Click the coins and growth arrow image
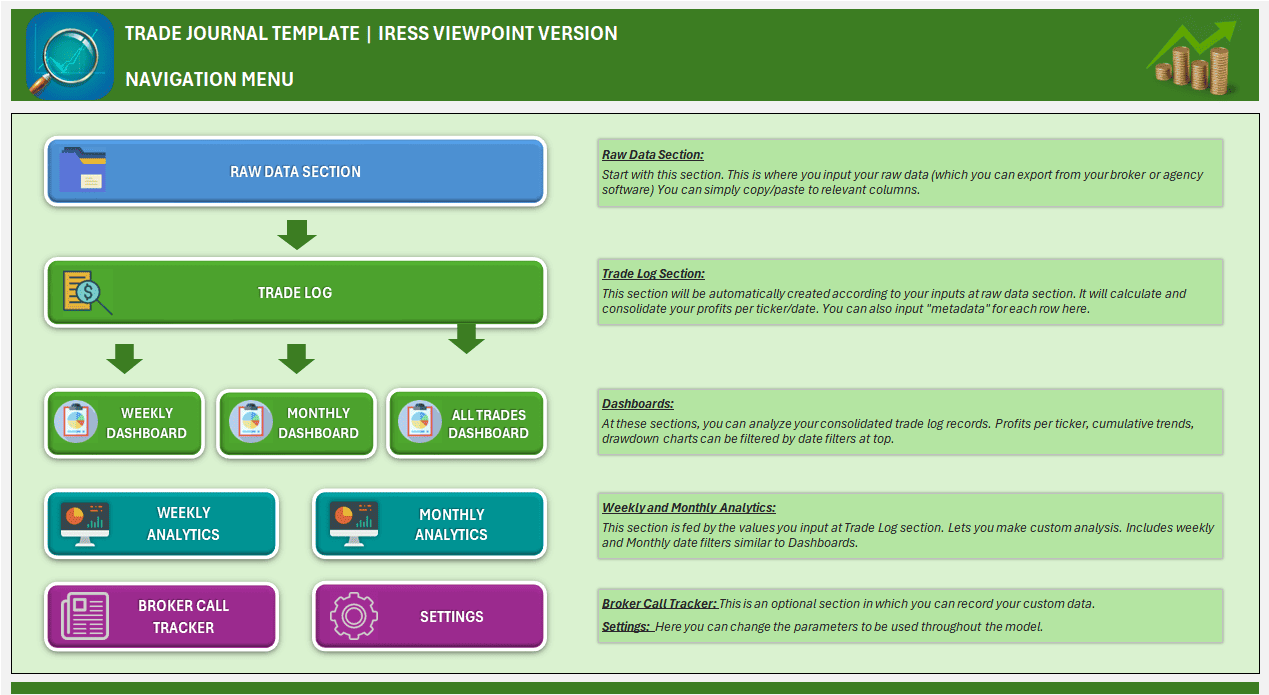 [x=1190, y=58]
